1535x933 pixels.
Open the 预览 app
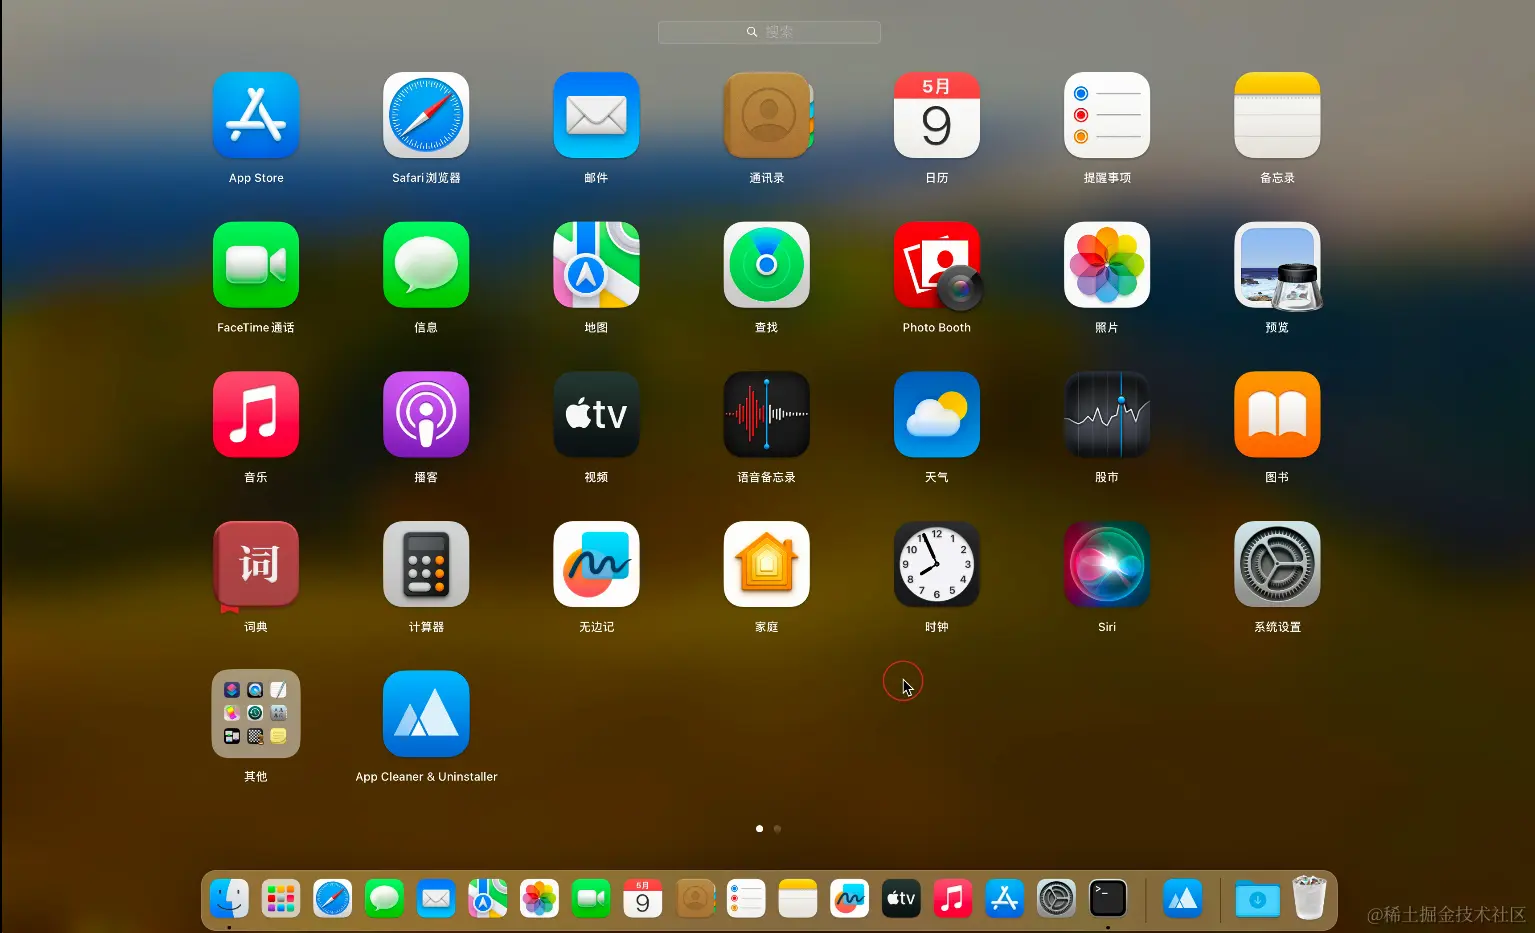coord(1277,265)
